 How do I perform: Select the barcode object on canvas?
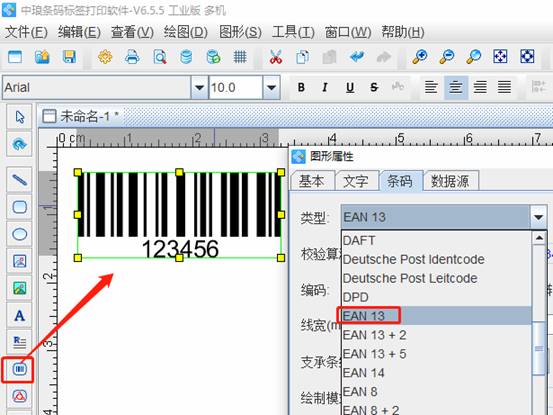pos(179,215)
